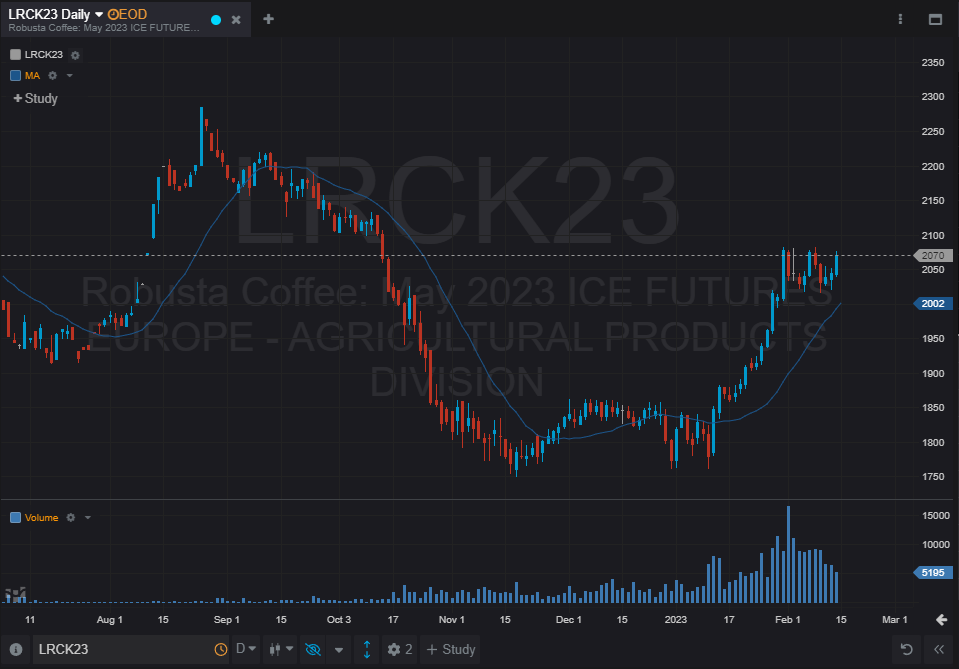This screenshot has width=959, height=669.
Task: Click the MA legend label
Action: coord(32,76)
